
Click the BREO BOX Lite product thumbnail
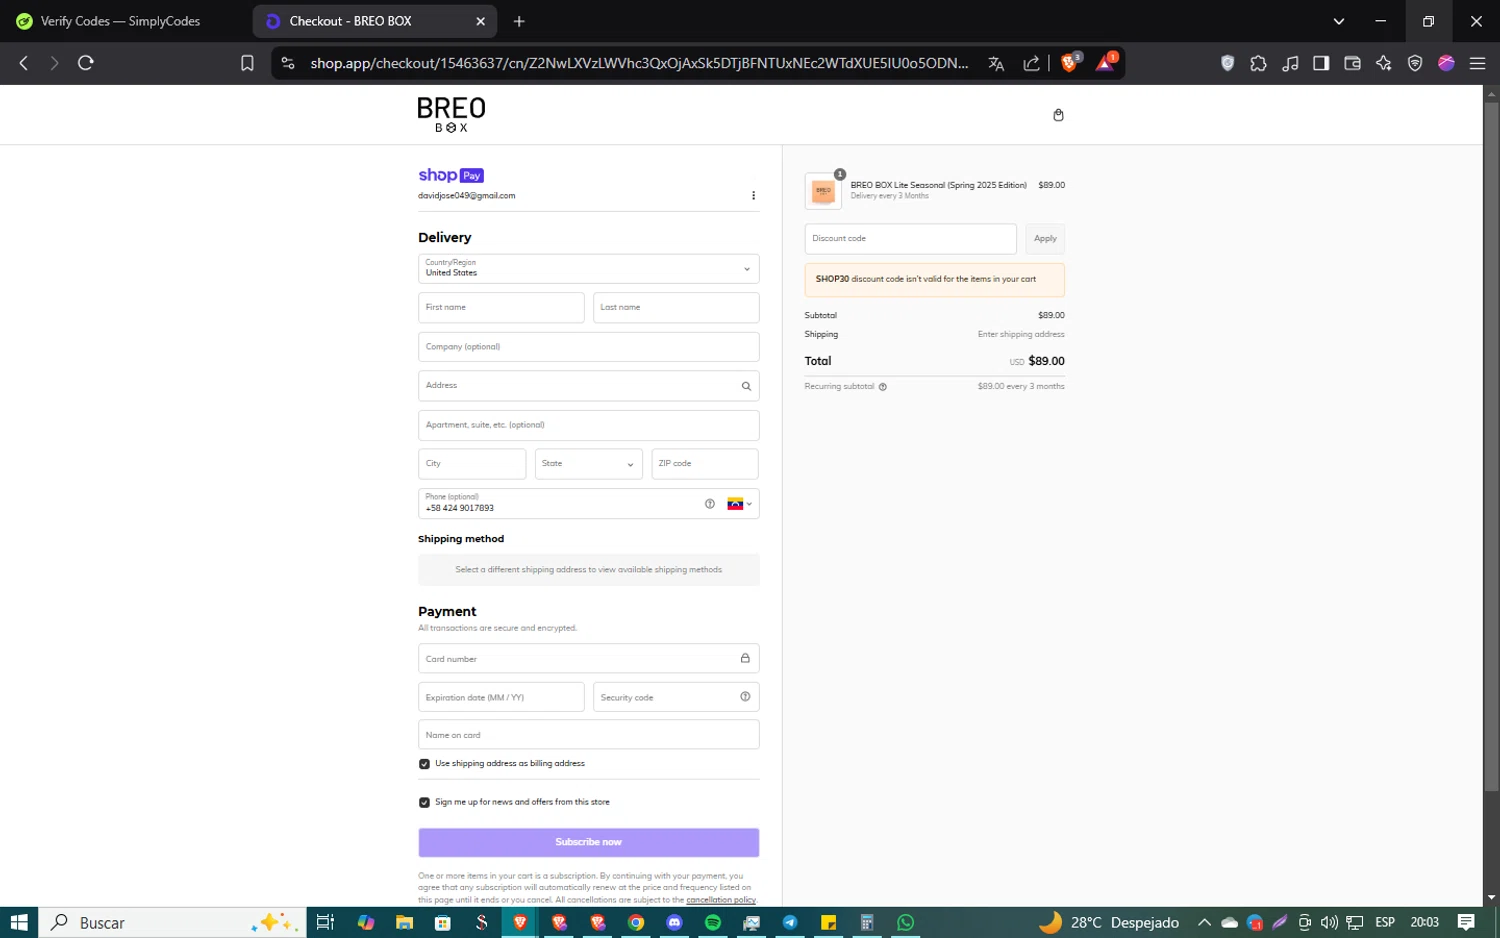[823, 191]
